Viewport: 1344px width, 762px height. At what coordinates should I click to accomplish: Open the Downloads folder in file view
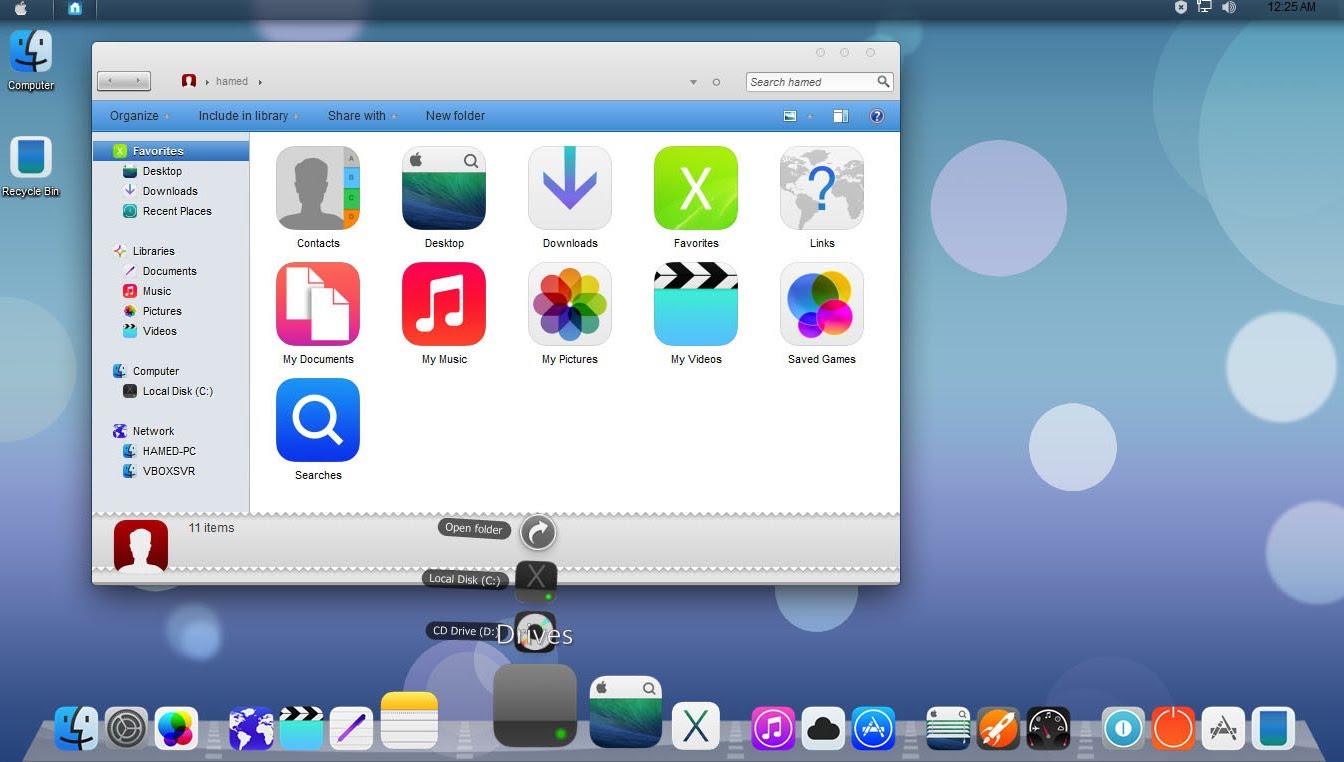[569, 189]
